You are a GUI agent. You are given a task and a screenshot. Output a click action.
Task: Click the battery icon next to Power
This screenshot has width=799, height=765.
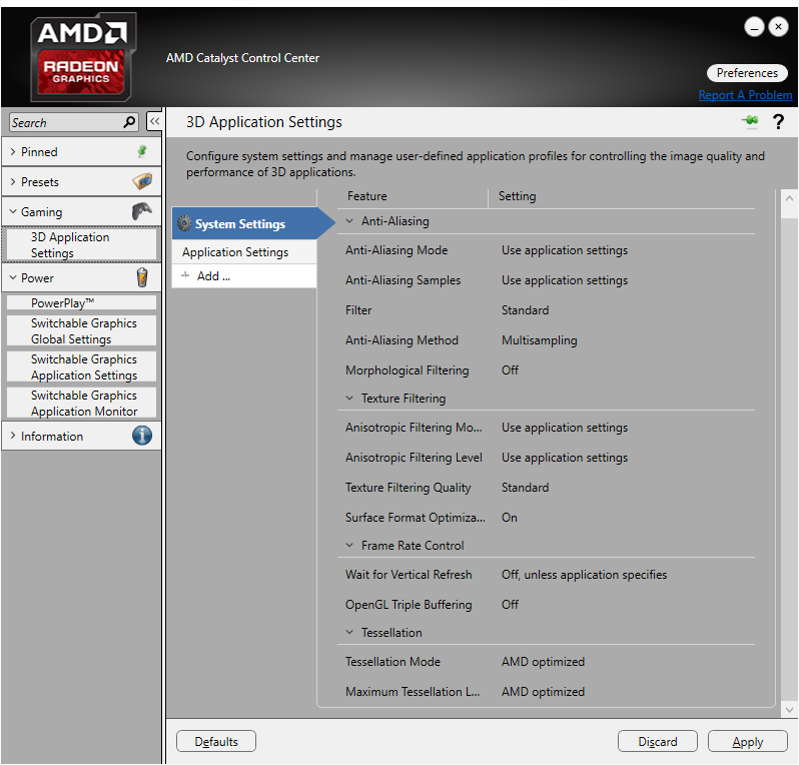(142, 277)
